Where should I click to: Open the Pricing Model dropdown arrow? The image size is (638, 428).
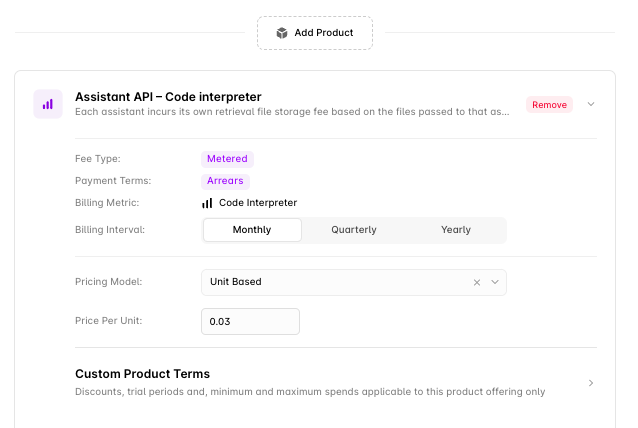(x=495, y=282)
